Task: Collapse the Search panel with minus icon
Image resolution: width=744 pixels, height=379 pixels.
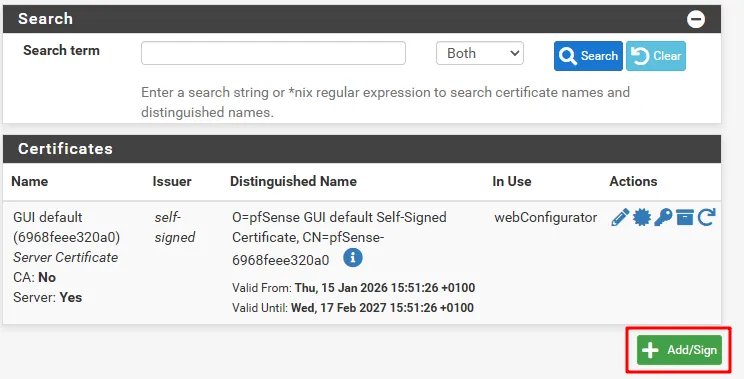Action: point(696,19)
